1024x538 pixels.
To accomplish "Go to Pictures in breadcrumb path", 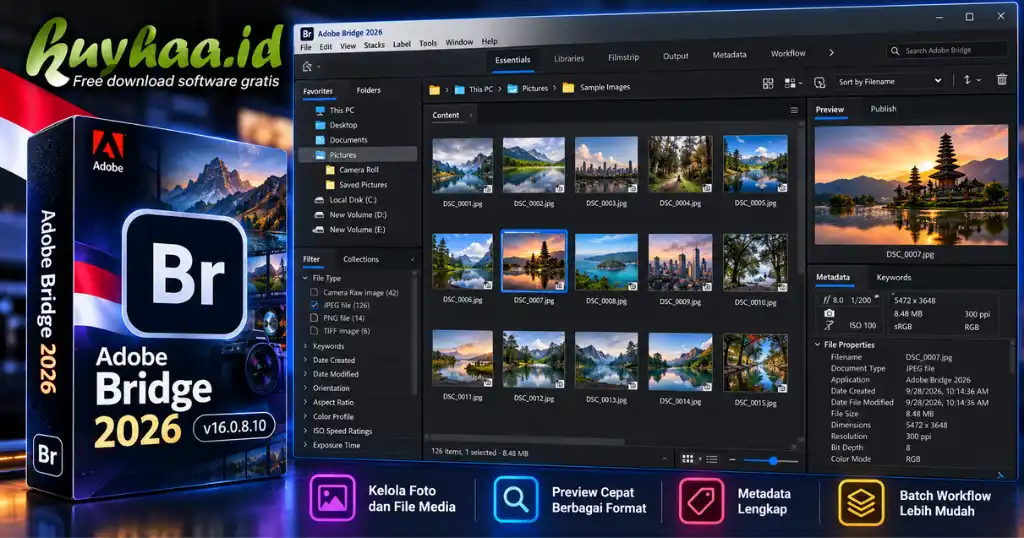I will (535, 88).
